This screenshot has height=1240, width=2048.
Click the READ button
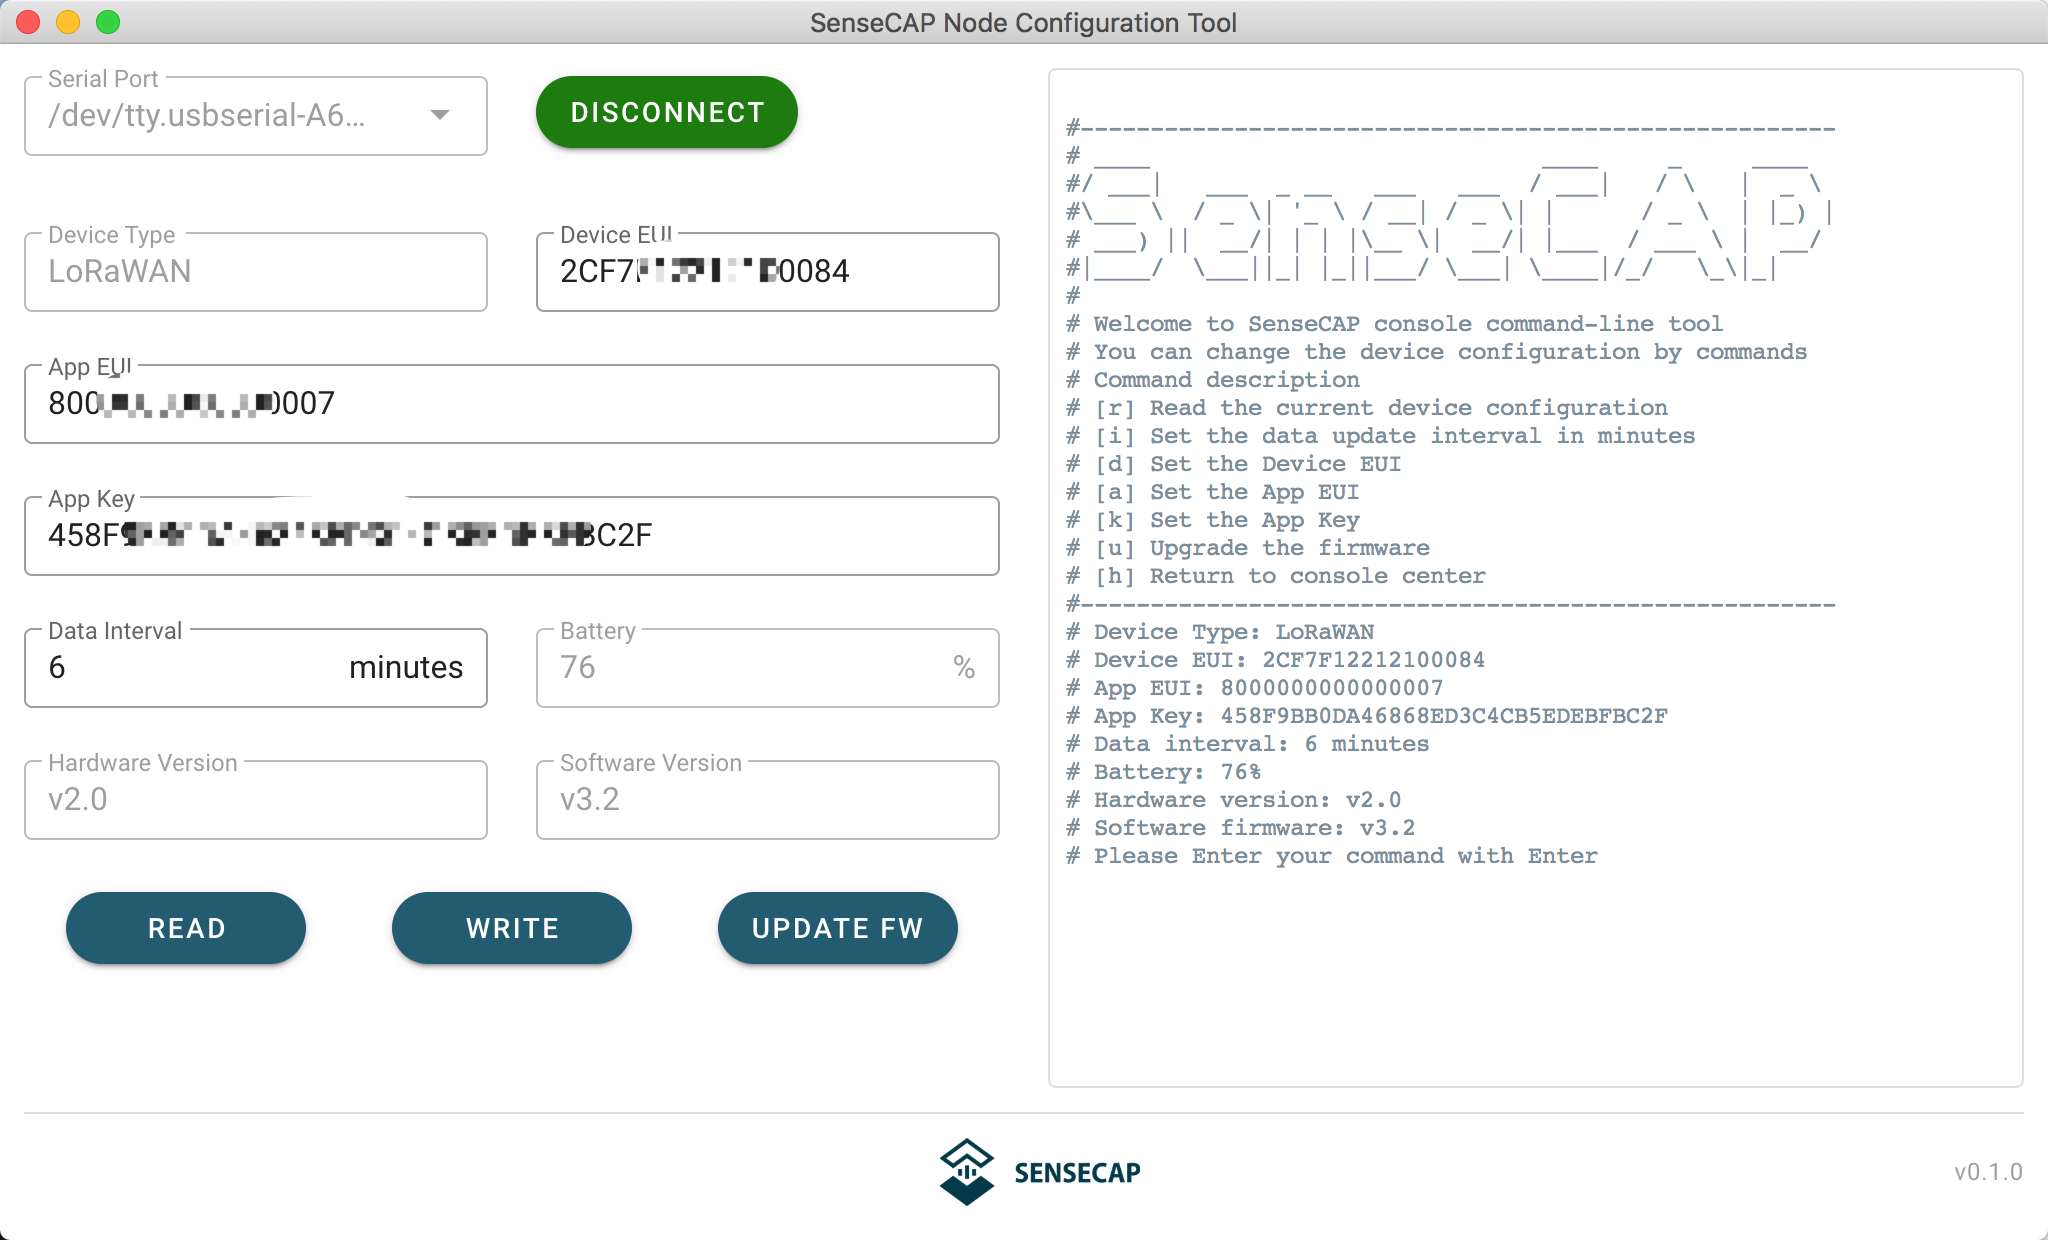tap(186, 928)
